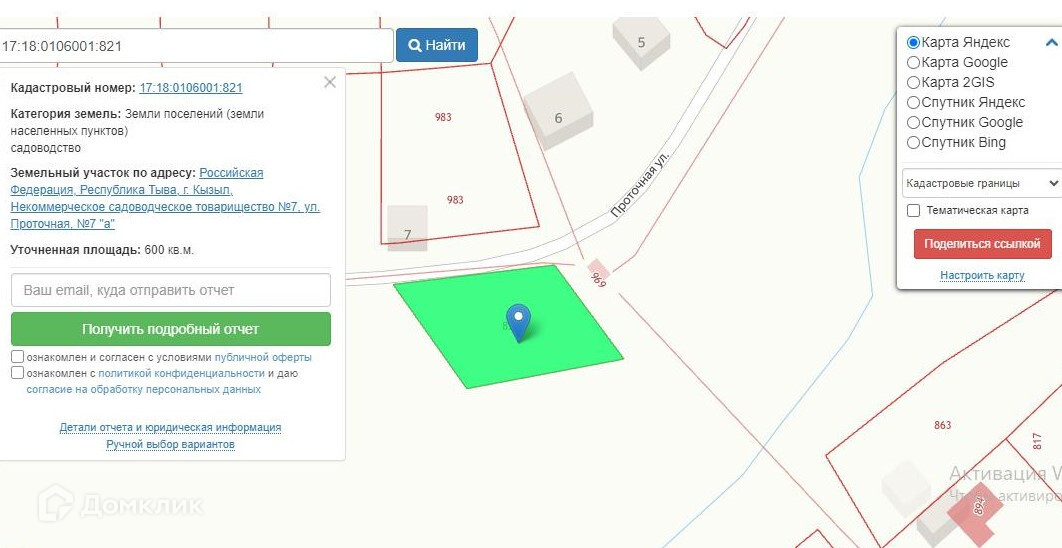The width and height of the screenshot is (1062, 548).
Task: Close the cadastral info panel
Action: 330,83
